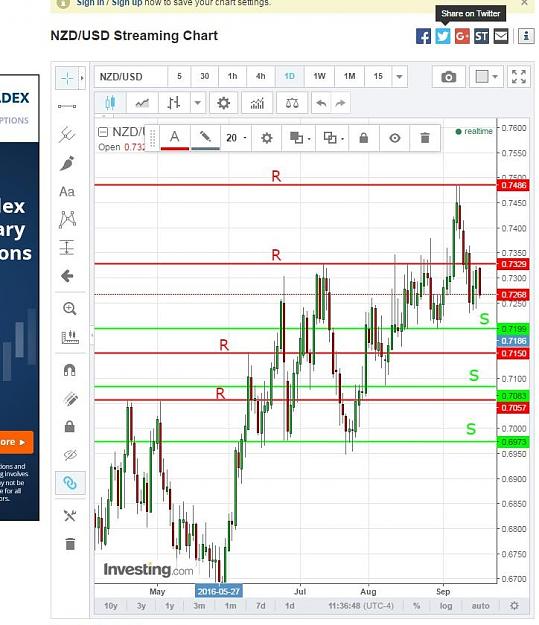
Task: Hide all drawings with crossed eye icon
Action: point(70,455)
